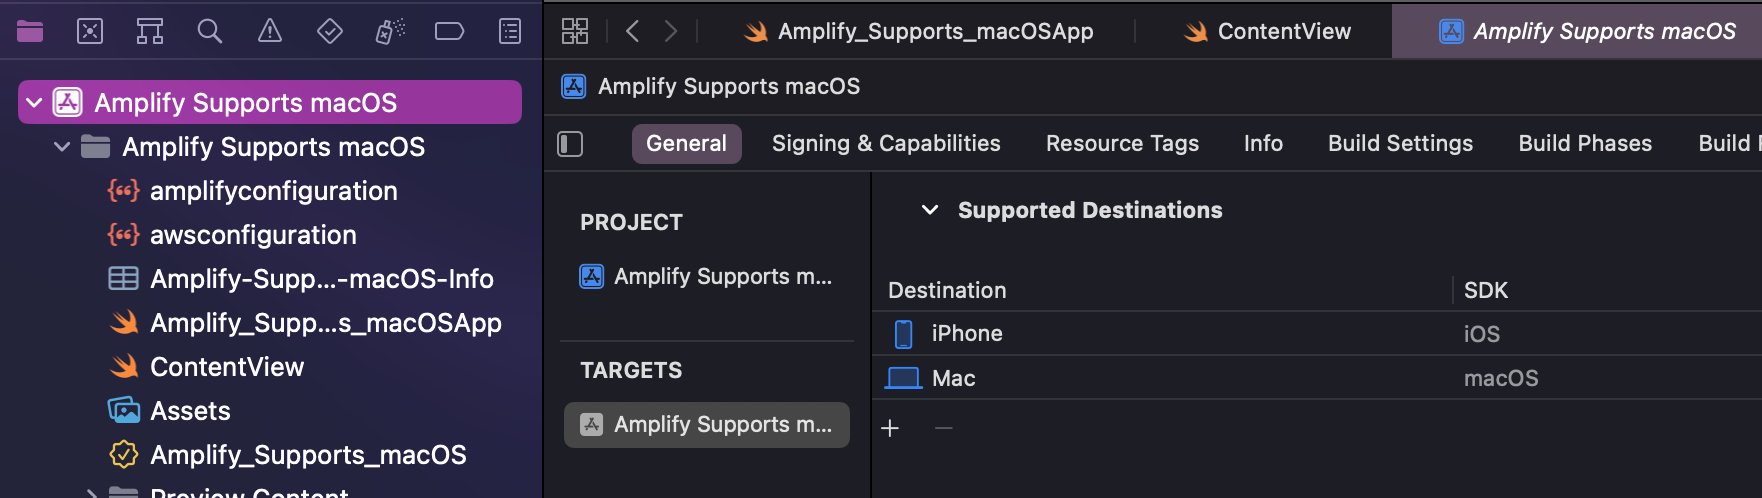
Task: Add a new supported destination with plus
Action: pyautogui.click(x=890, y=428)
